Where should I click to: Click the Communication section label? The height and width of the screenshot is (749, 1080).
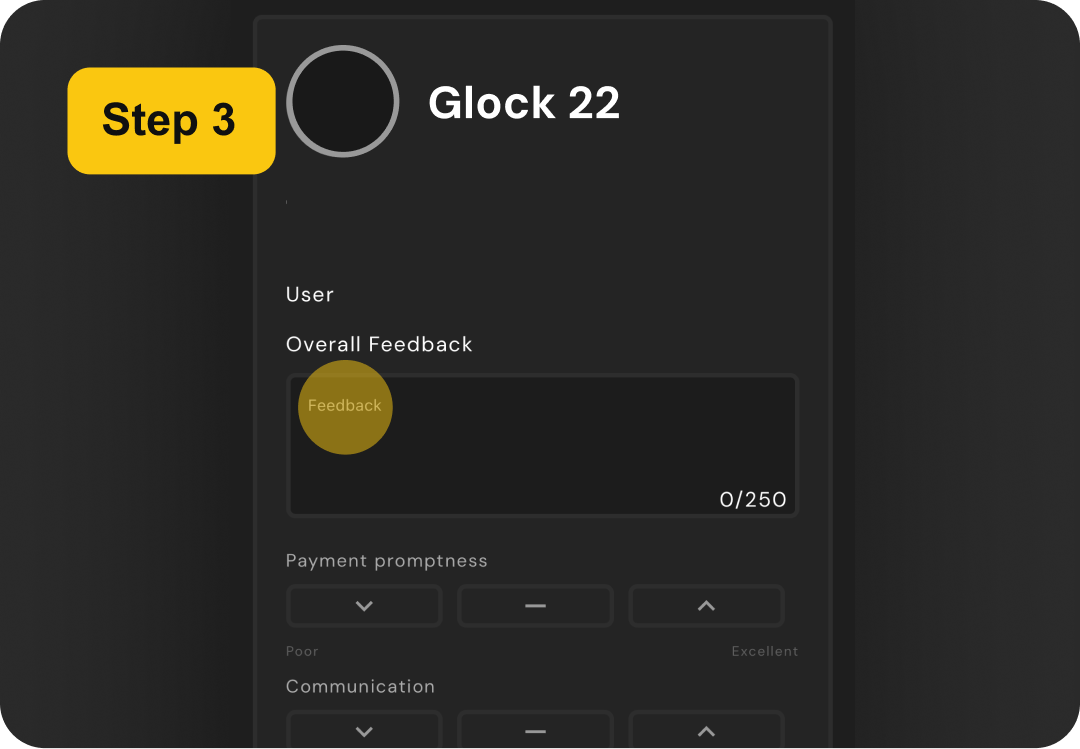(360, 687)
